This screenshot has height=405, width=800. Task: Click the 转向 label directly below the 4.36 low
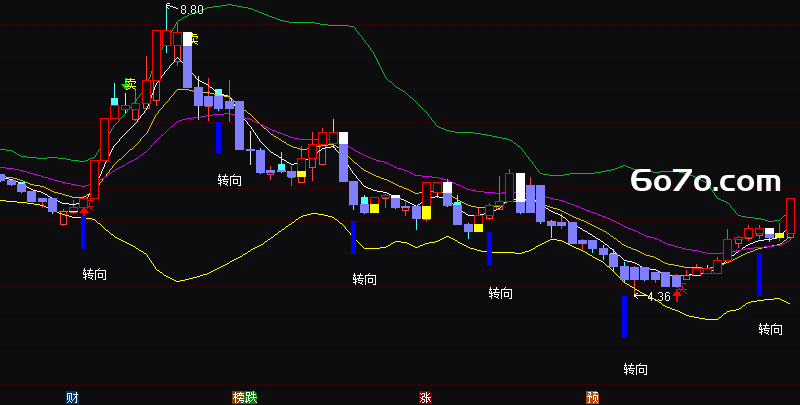[636, 369]
